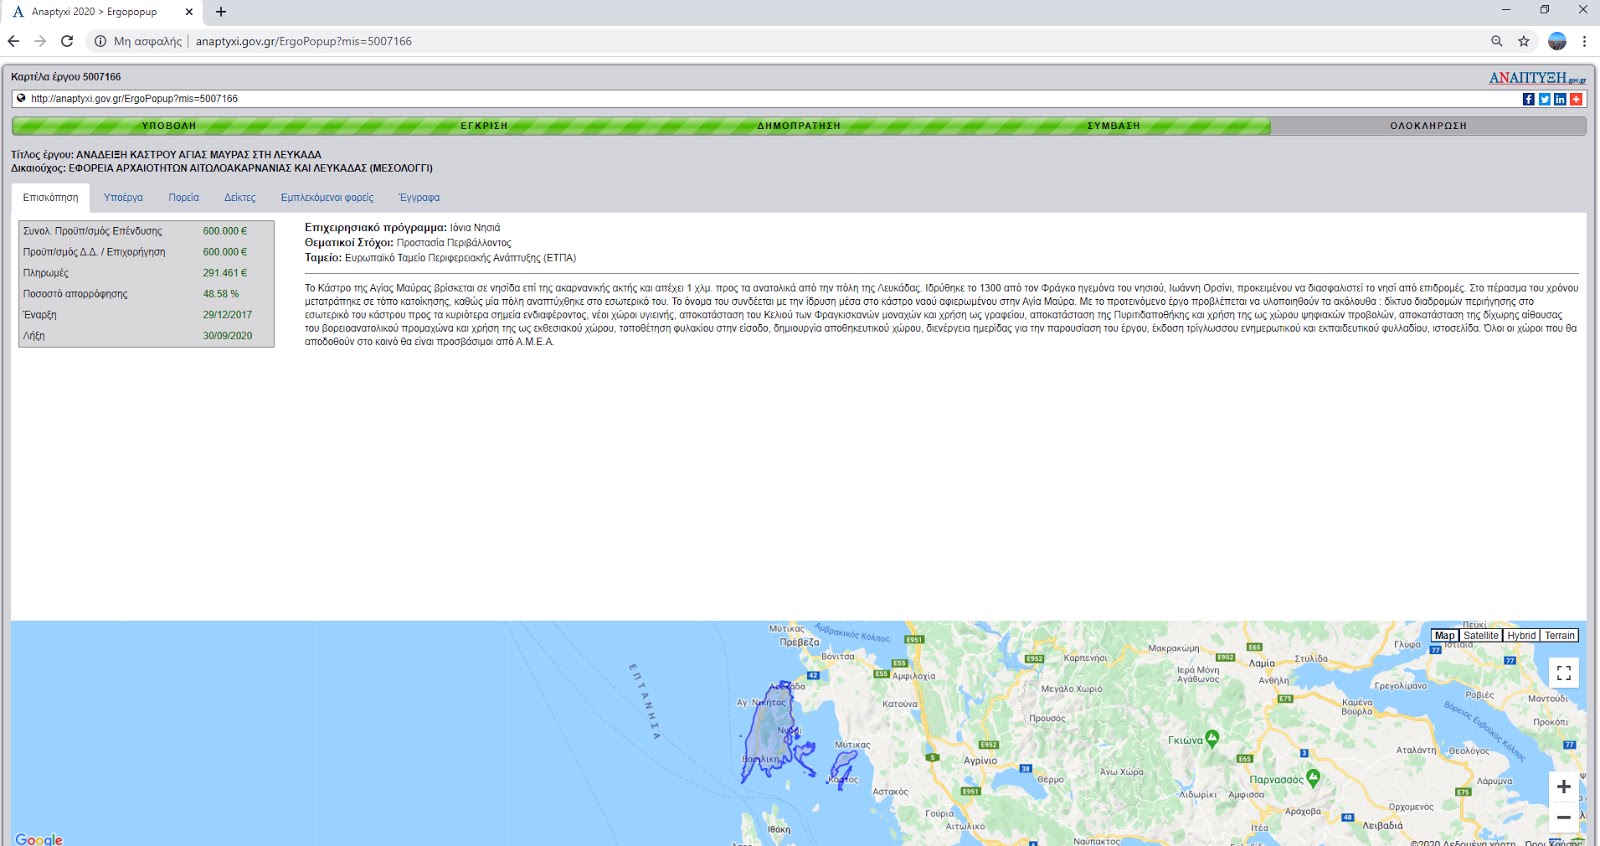Image resolution: width=1600 pixels, height=846 pixels.
Task: Open the Πορεία tab
Action: 184,198
